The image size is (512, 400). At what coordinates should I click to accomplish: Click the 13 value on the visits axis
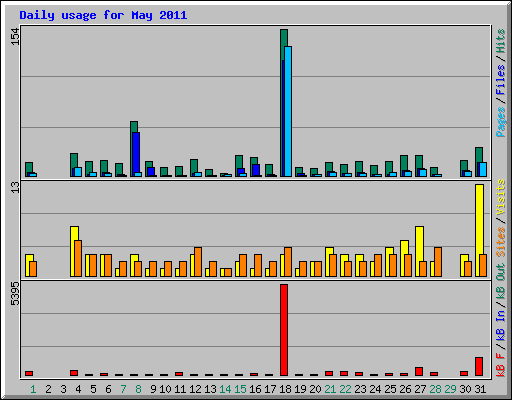tap(15, 188)
